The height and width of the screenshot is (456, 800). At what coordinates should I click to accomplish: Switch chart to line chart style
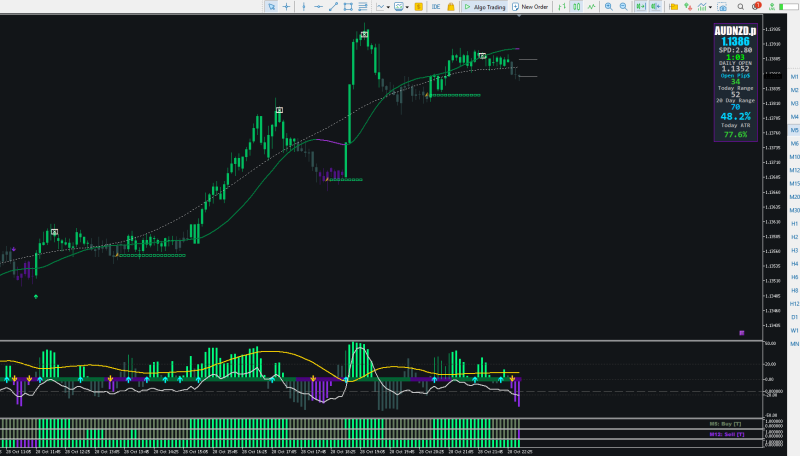[x=591, y=7]
